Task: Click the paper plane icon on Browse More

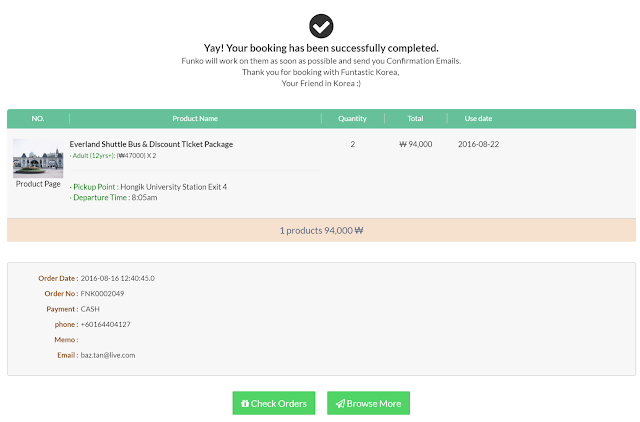Action: pyautogui.click(x=340, y=403)
